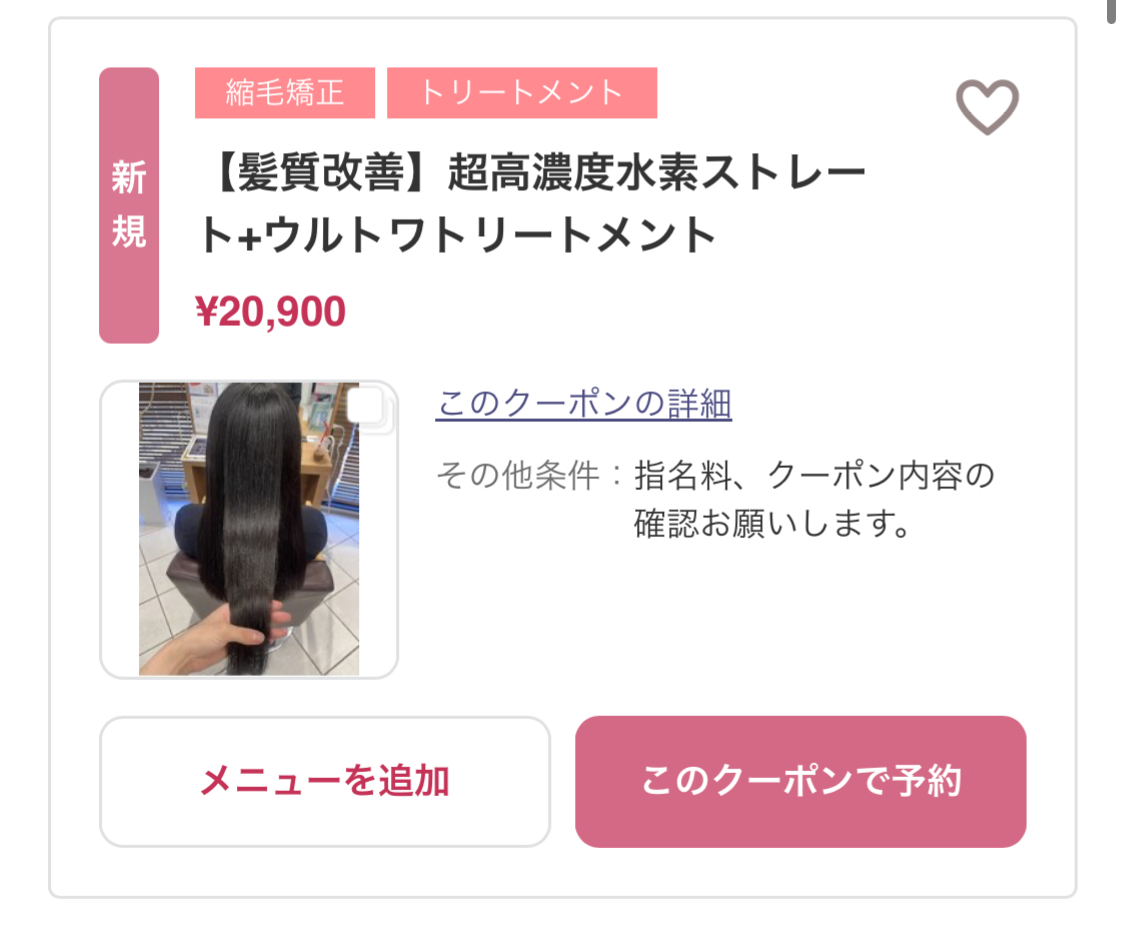
Task: Click the ¥20,900 price
Action: (270, 312)
